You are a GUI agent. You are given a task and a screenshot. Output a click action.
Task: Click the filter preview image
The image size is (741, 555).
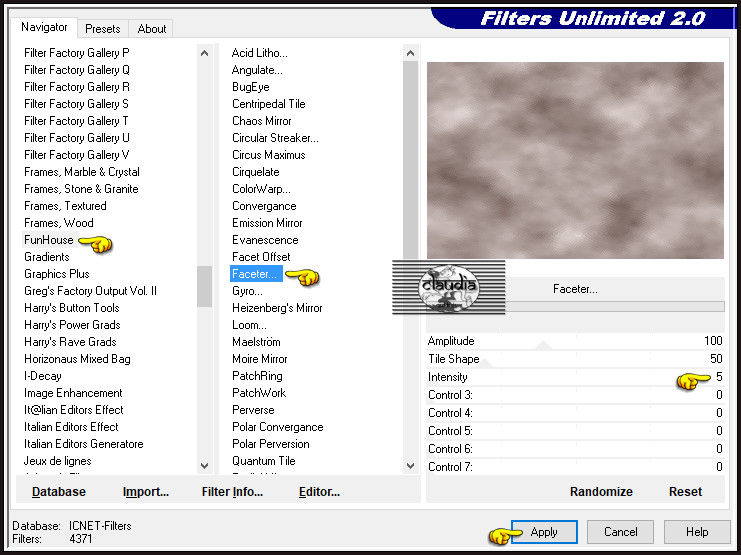coord(575,160)
